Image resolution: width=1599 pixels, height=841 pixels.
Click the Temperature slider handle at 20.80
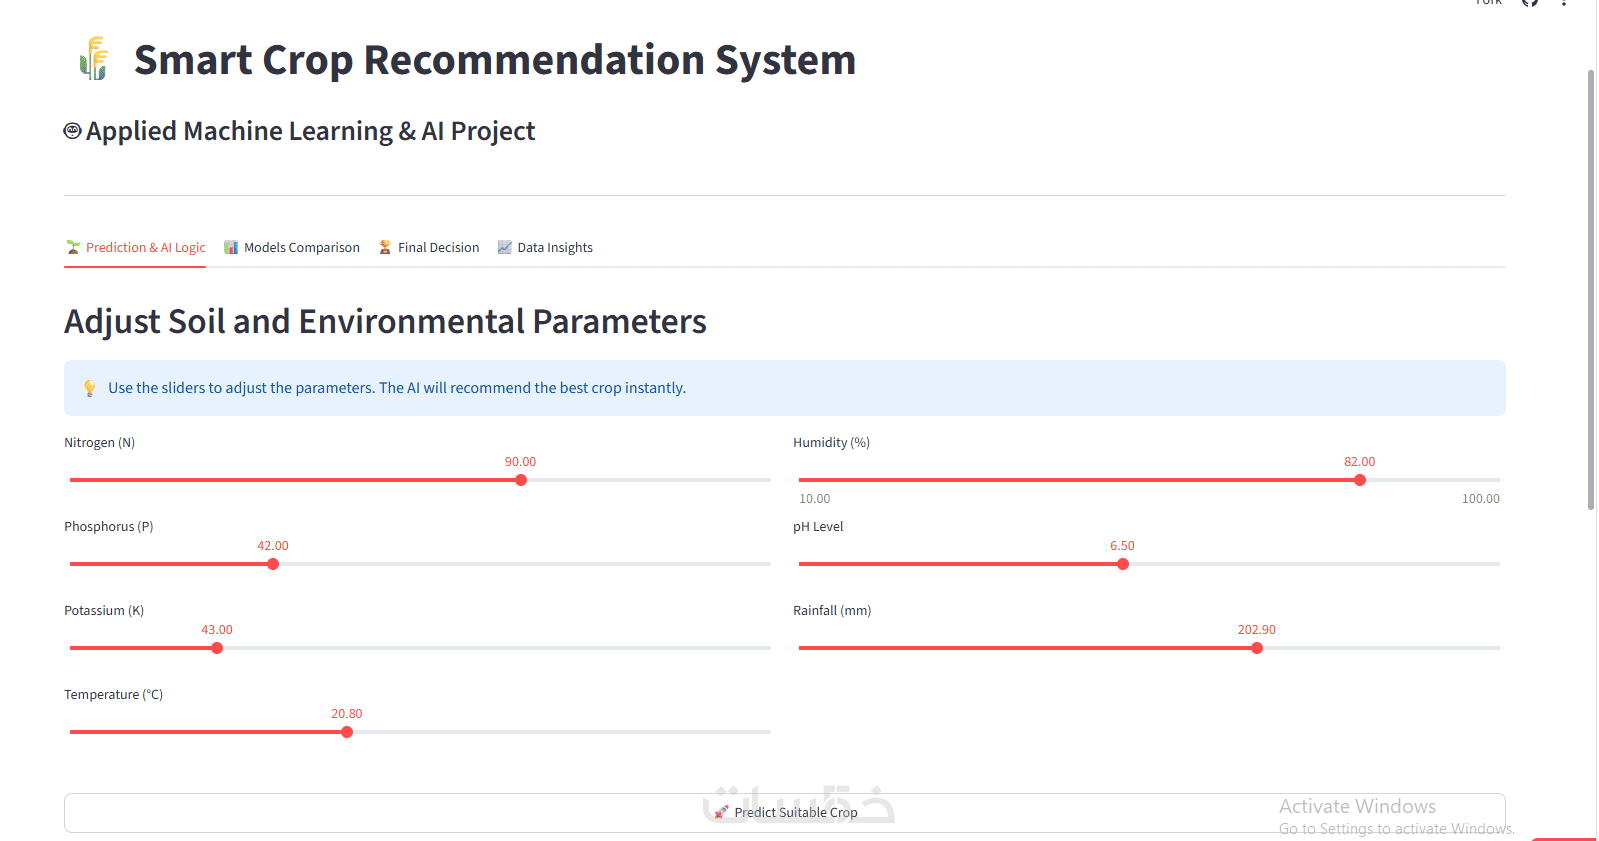(347, 732)
